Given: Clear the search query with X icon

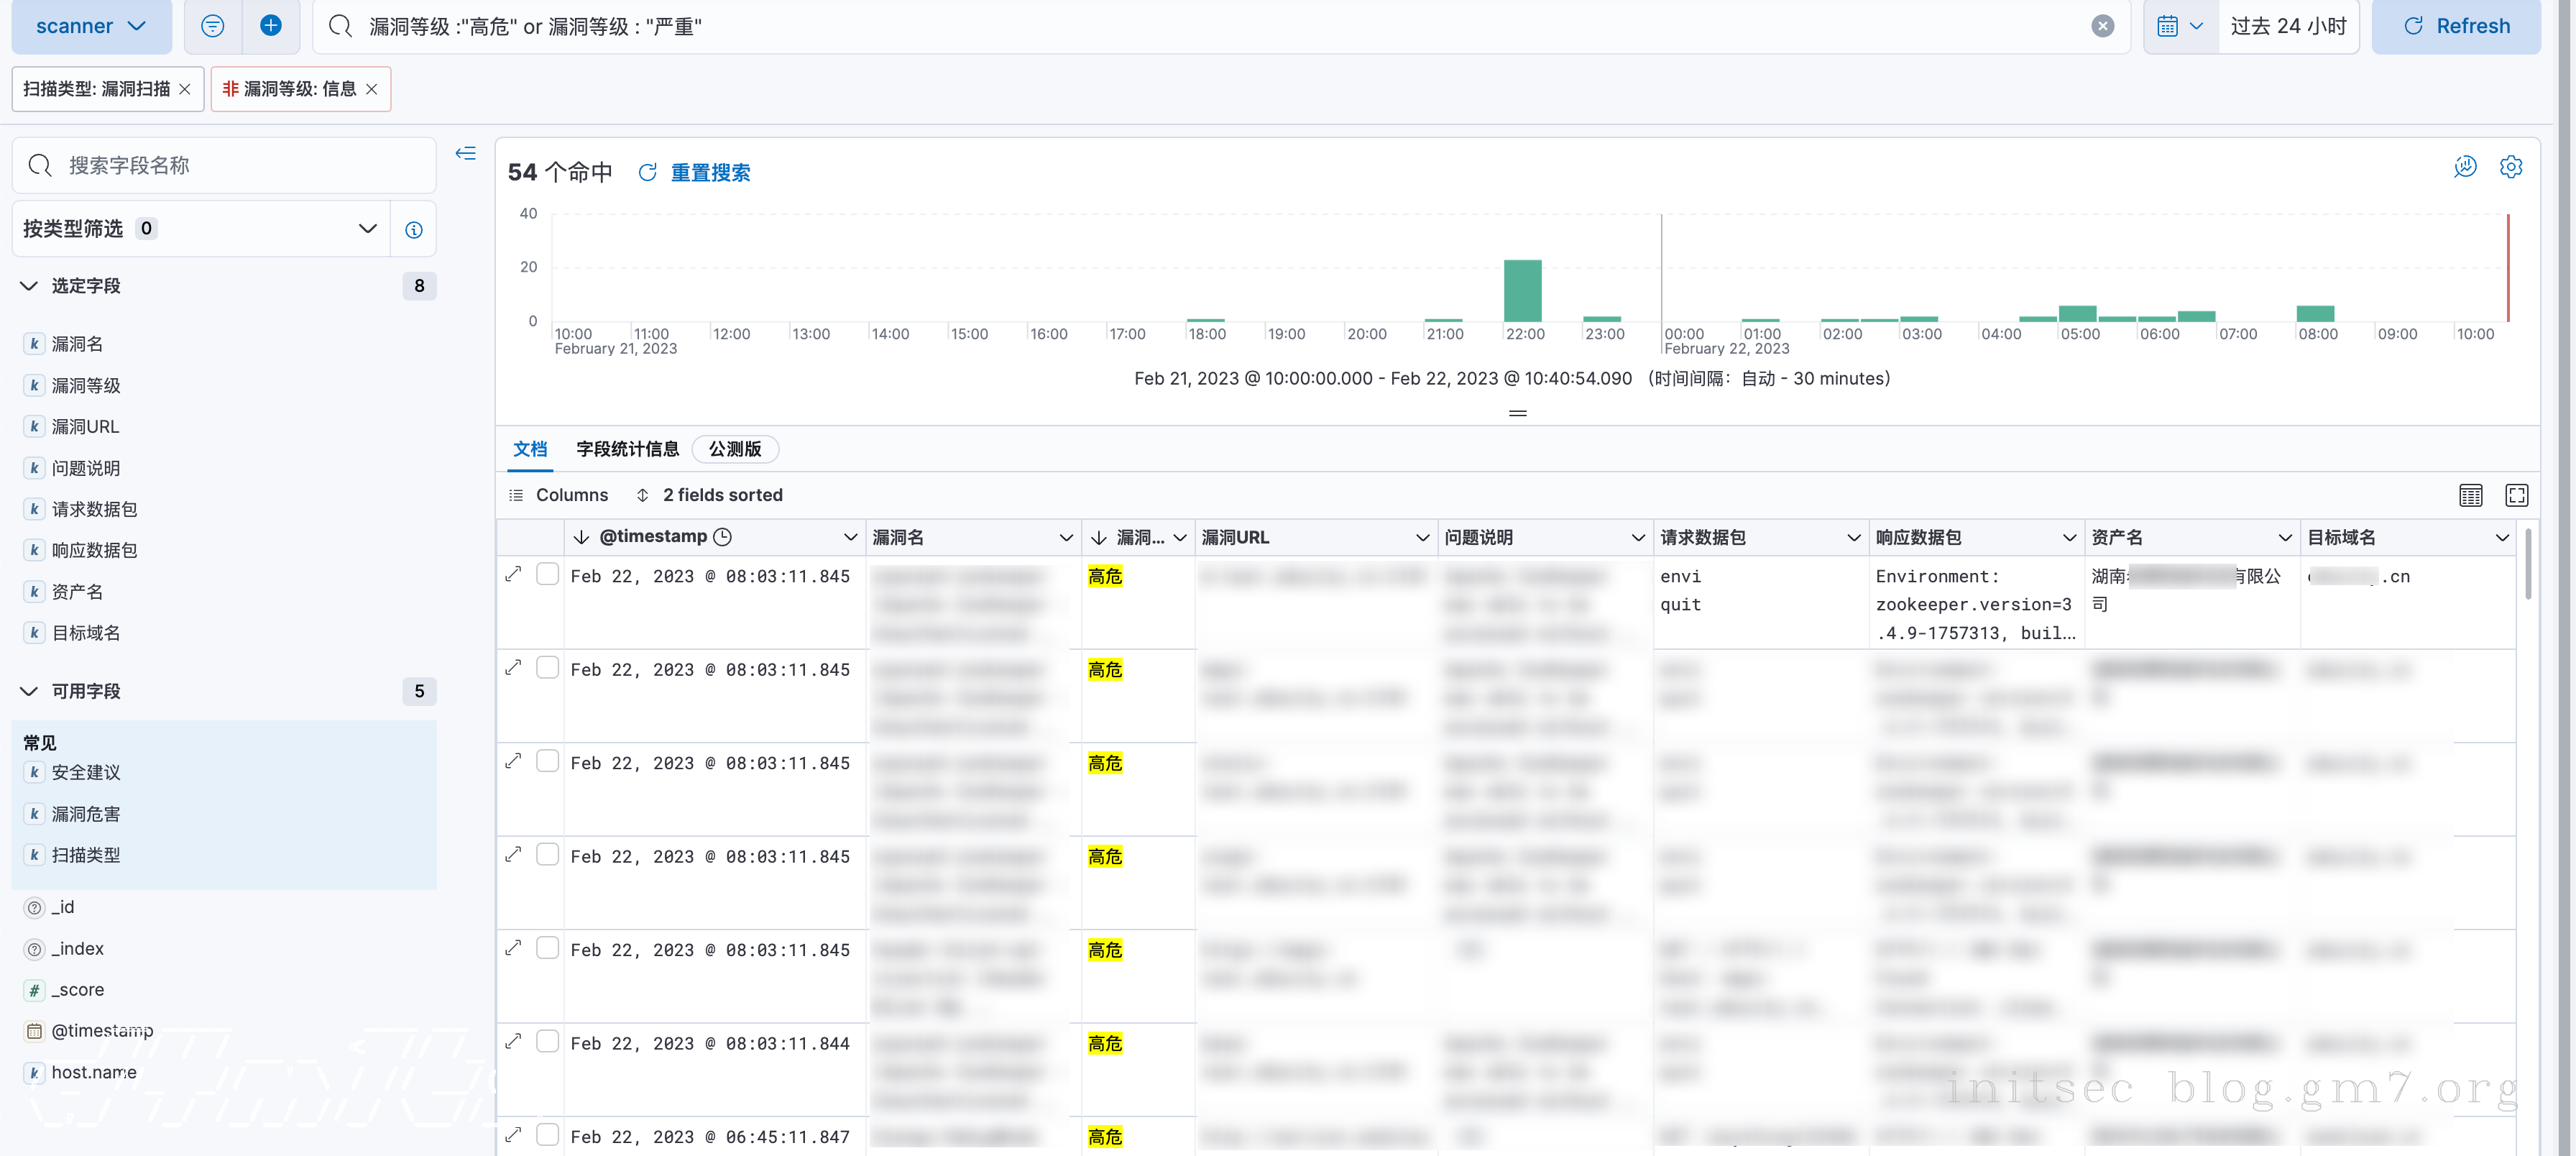Looking at the screenshot, I should click(x=2102, y=26).
